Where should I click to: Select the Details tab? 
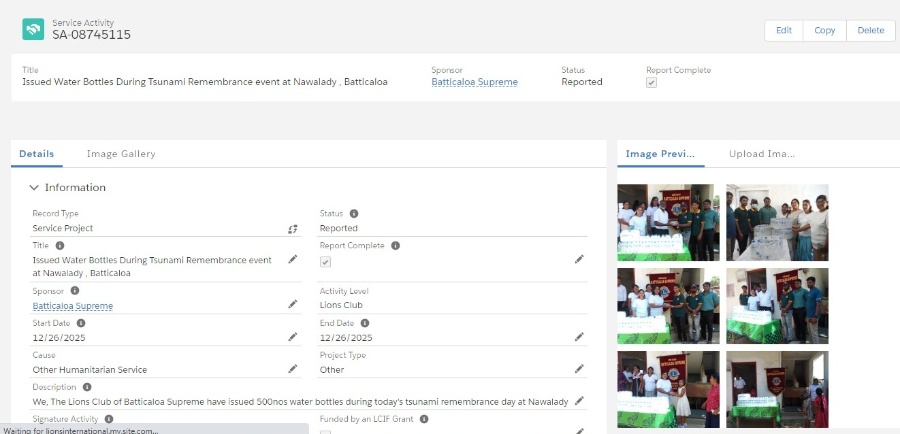coord(36,154)
